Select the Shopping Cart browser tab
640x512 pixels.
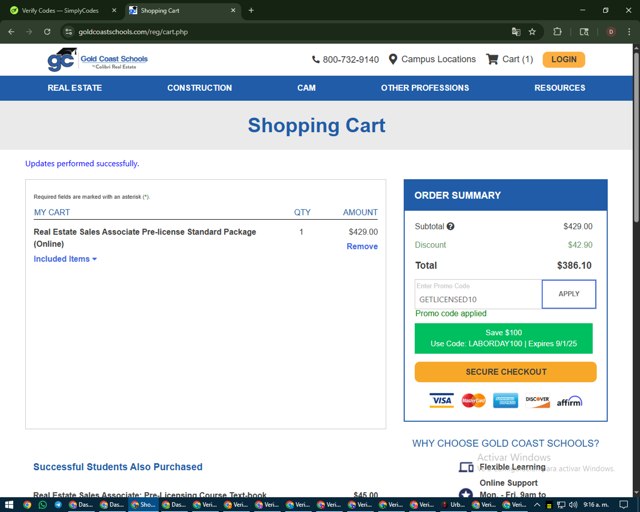click(182, 11)
